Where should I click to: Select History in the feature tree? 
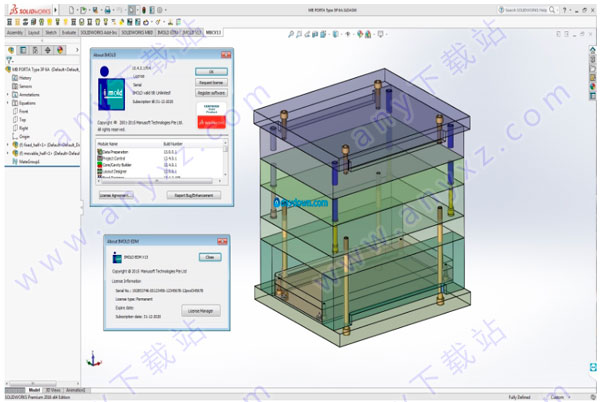(22, 78)
